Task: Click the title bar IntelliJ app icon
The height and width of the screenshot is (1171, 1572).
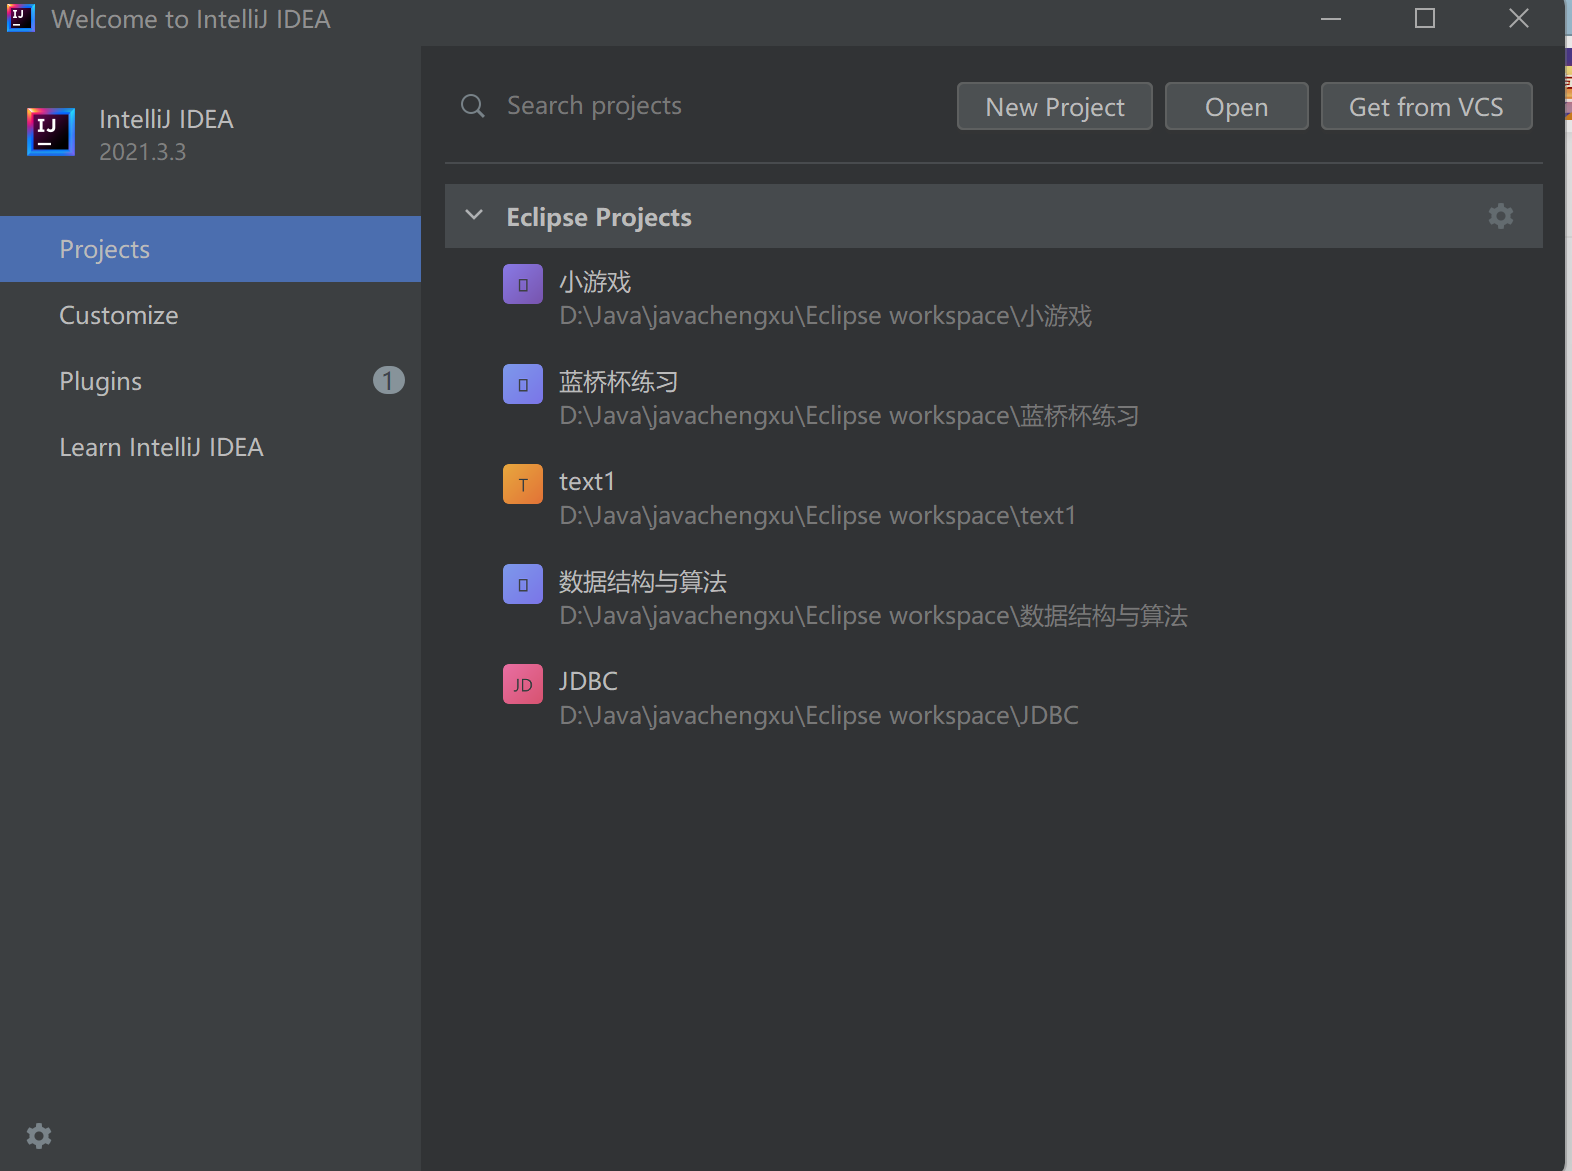Action: coord(21,18)
